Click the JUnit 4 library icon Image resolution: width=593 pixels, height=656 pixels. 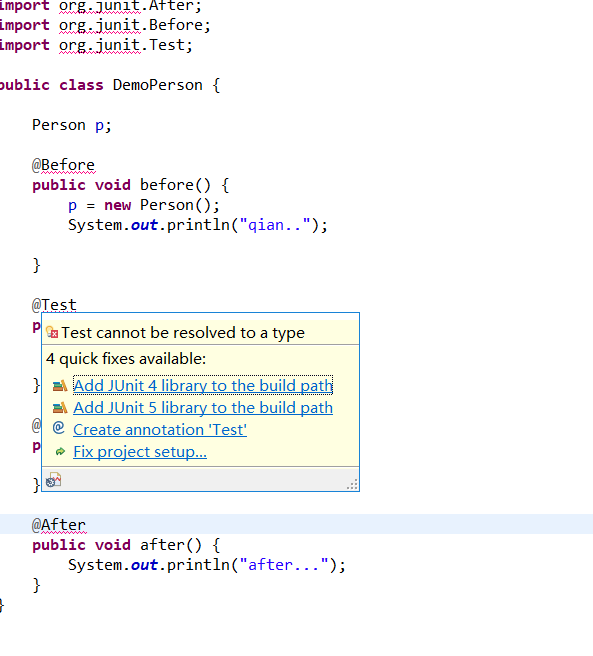click(x=60, y=385)
